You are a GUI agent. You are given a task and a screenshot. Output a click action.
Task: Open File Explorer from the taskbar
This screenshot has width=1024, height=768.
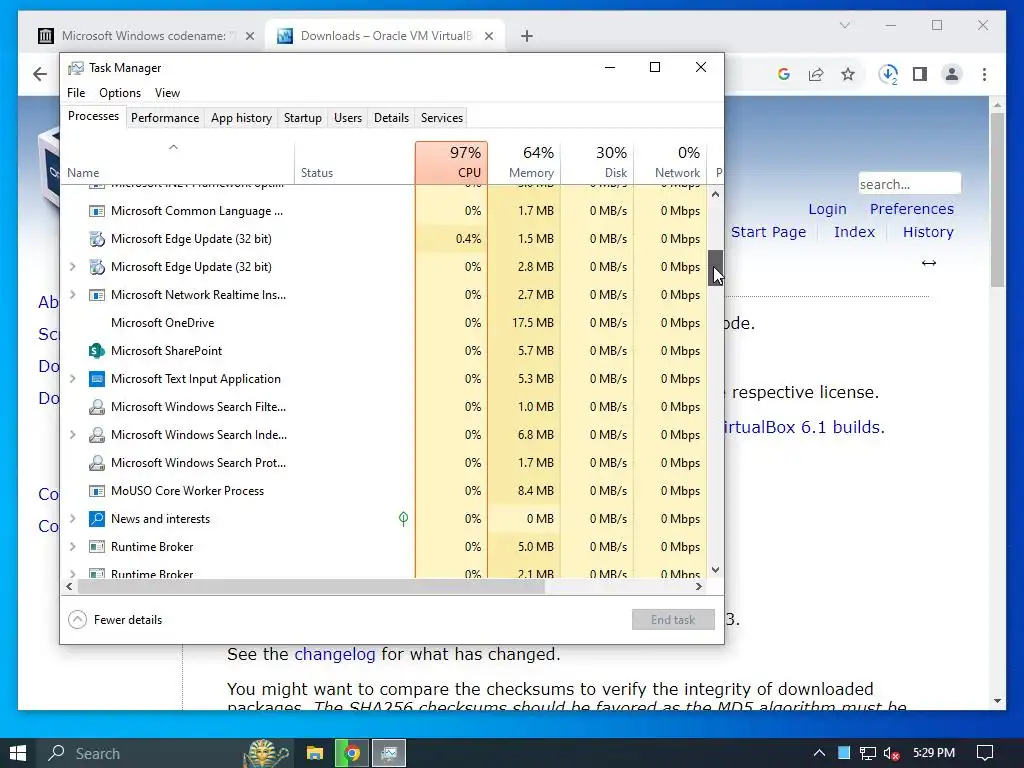315,753
